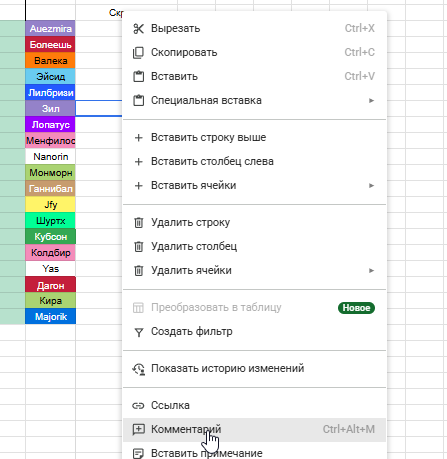Select the purple Зил cell
This screenshot has height=459, width=447.
pos(50,108)
